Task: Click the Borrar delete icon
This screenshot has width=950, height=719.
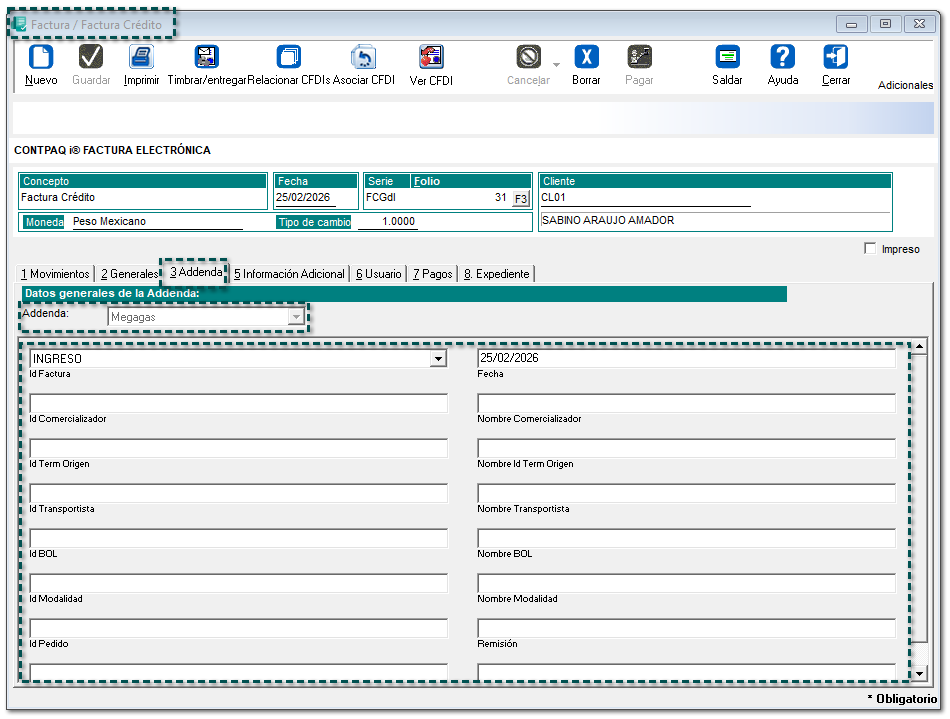Action: pyautogui.click(x=586, y=57)
